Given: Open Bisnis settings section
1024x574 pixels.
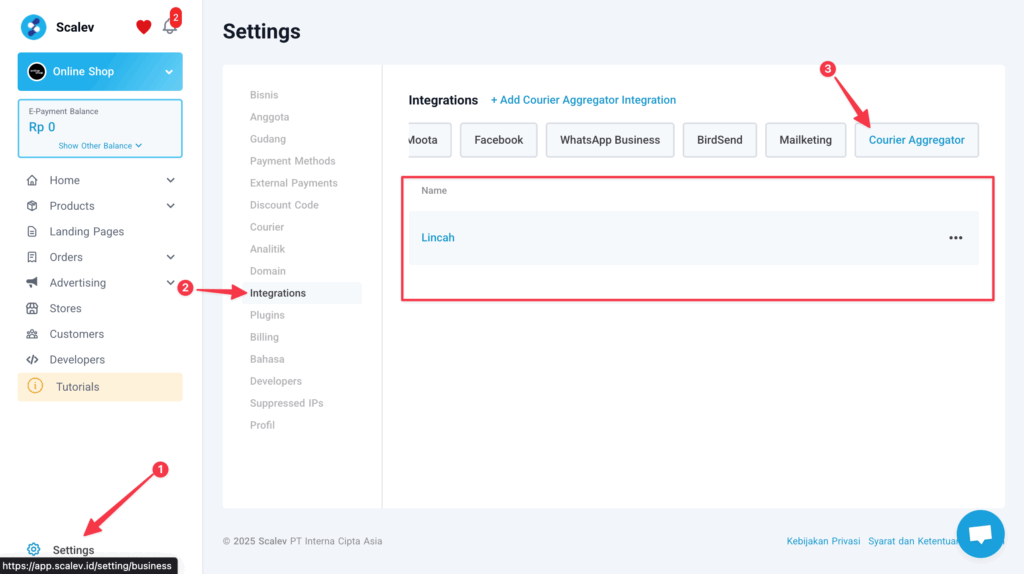Looking at the screenshot, I should [264, 95].
